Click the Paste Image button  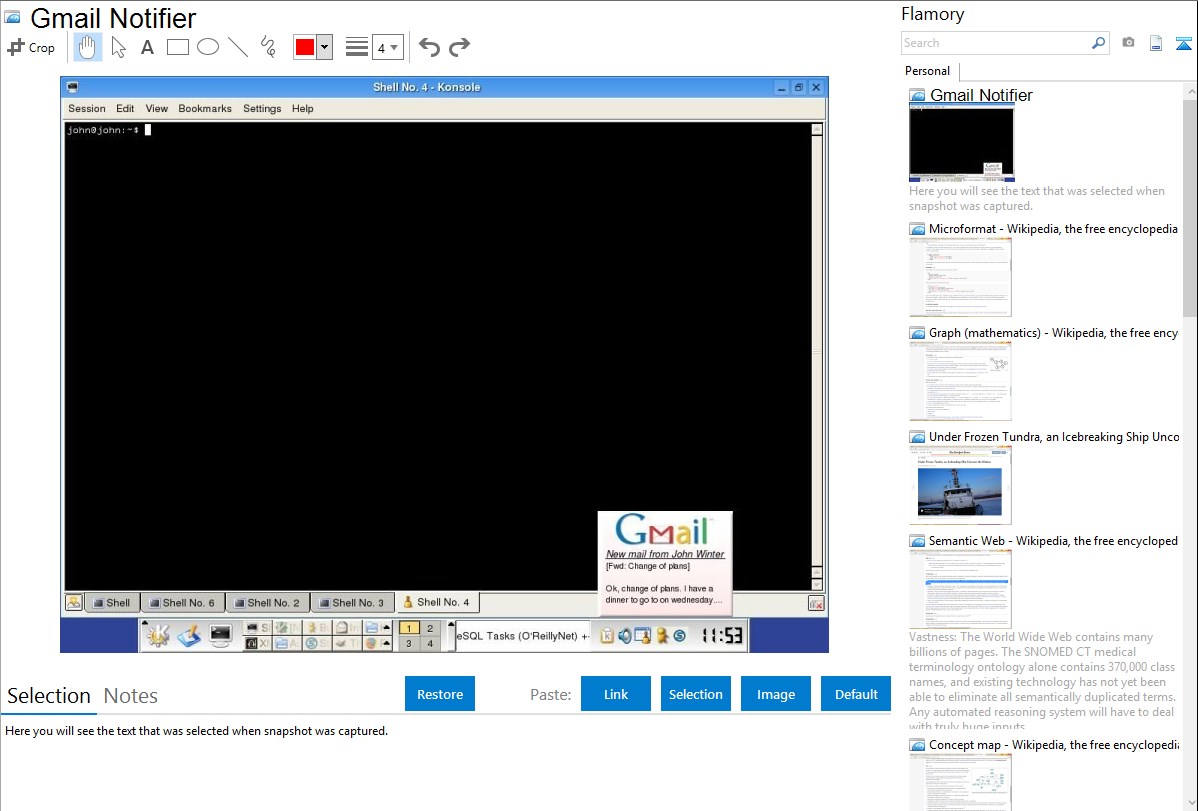[x=776, y=694]
